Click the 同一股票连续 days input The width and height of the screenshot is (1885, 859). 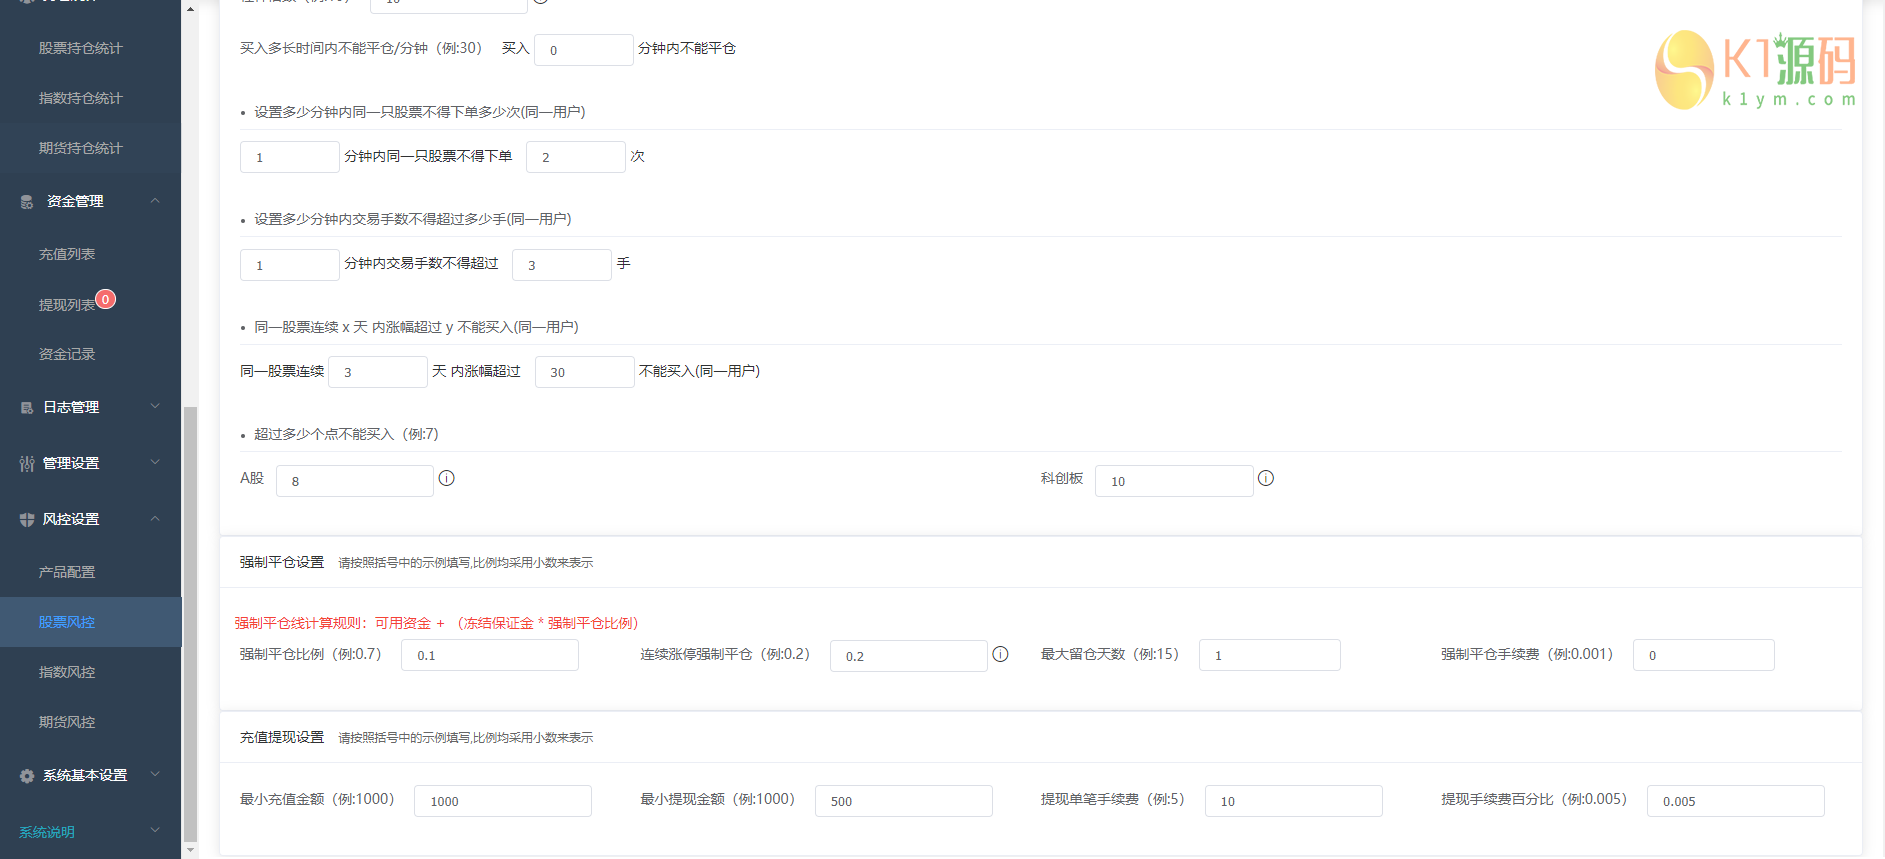(378, 372)
